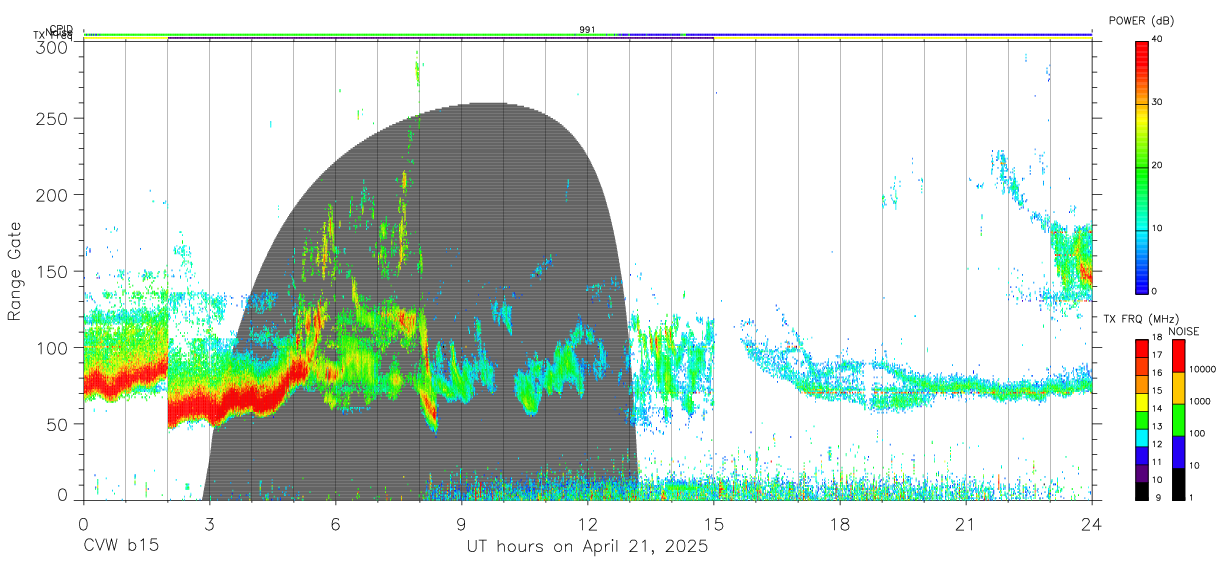Click hour 12 on the time axis
The height and width of the screenshot is (567, 1228).
(x=588, y=523)
